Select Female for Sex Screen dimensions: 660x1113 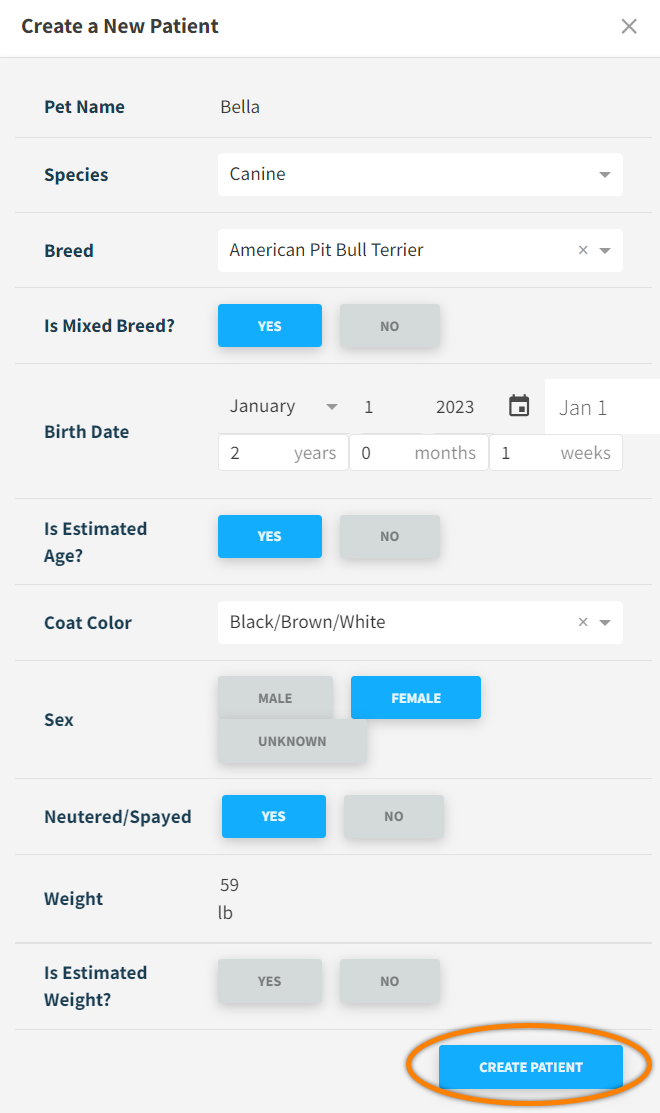[x=416, y=698]
